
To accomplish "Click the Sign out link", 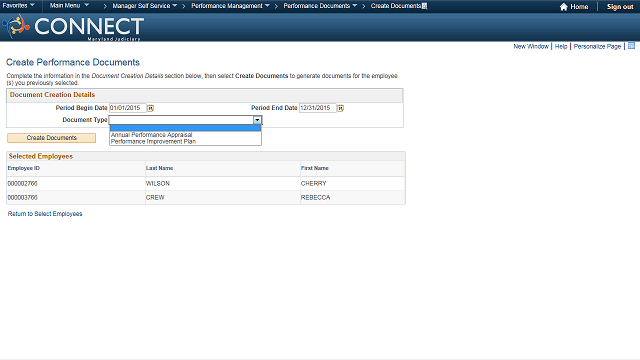I will 620,7.
